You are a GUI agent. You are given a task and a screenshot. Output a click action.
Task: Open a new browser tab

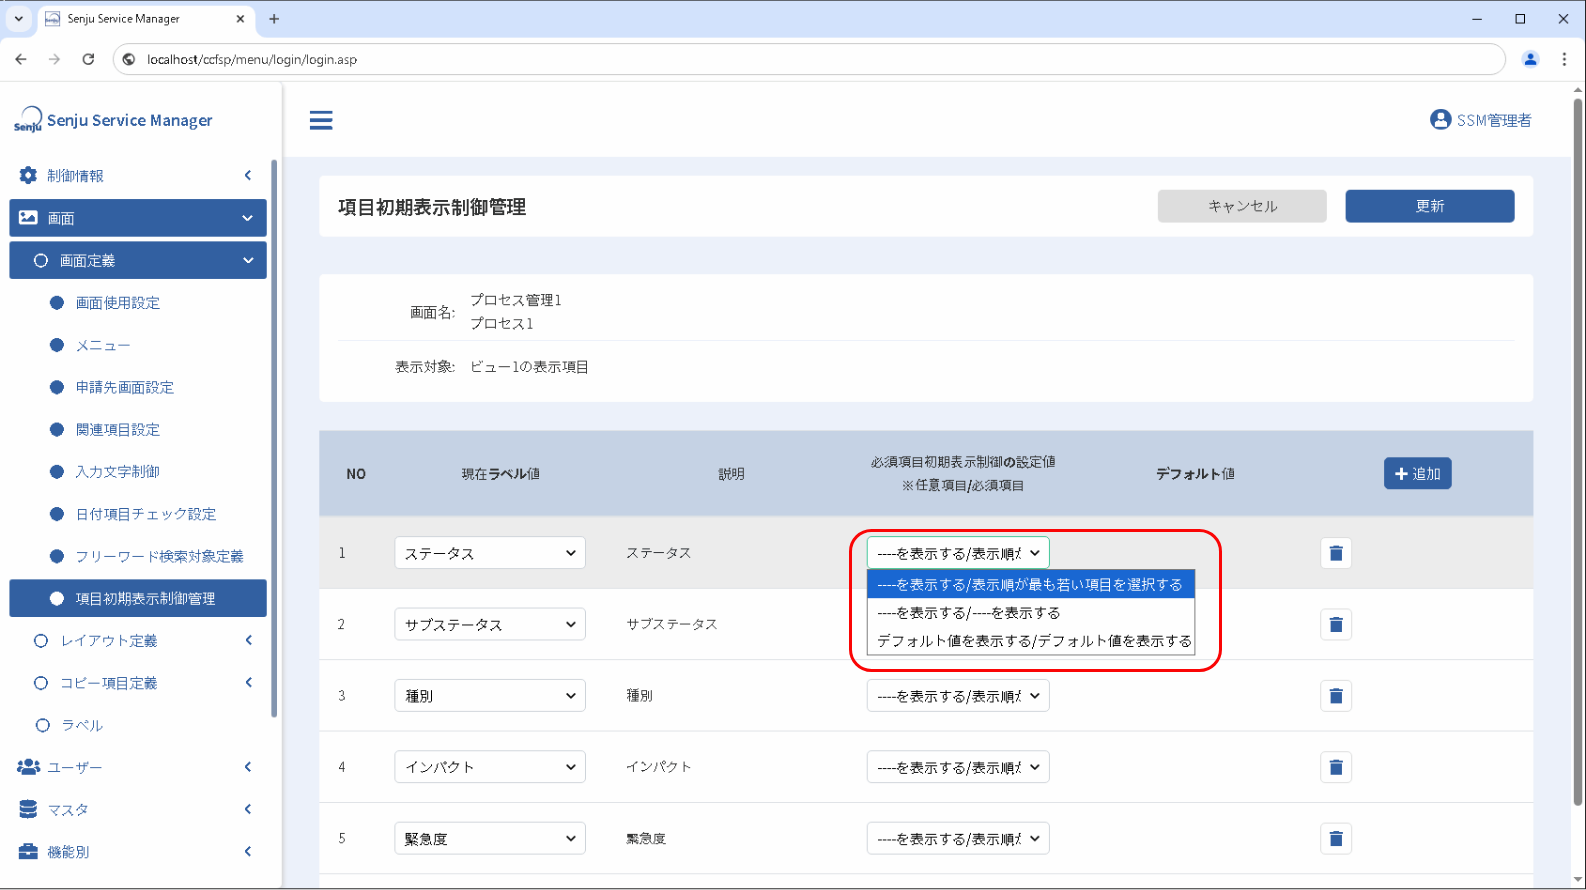coord(274,19)
